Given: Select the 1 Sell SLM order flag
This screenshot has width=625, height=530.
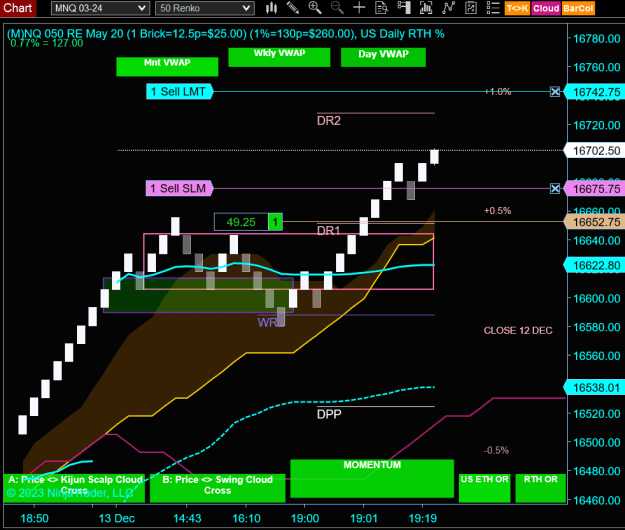Looking at the screenshot, I should click(180, 188).
